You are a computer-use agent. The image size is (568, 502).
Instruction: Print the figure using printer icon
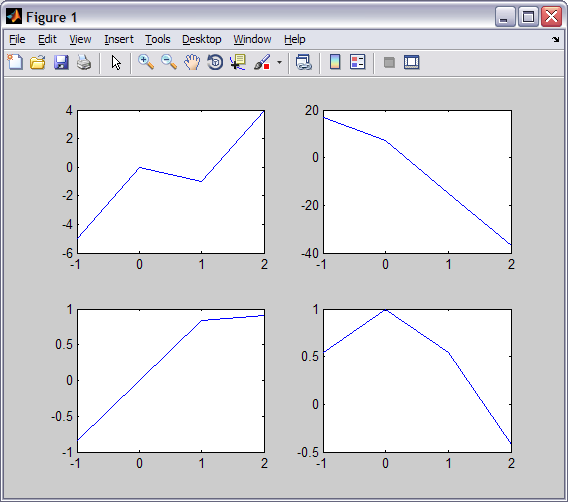tap(84, 62)
